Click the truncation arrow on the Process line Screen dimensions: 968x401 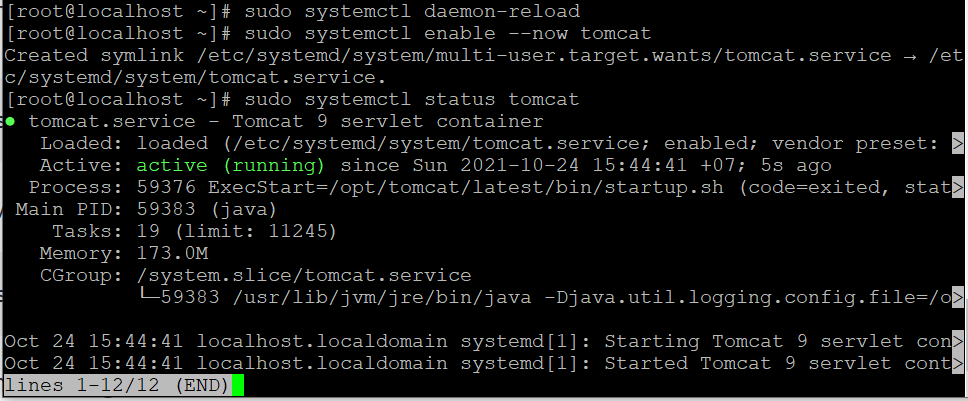click(958, 188)
